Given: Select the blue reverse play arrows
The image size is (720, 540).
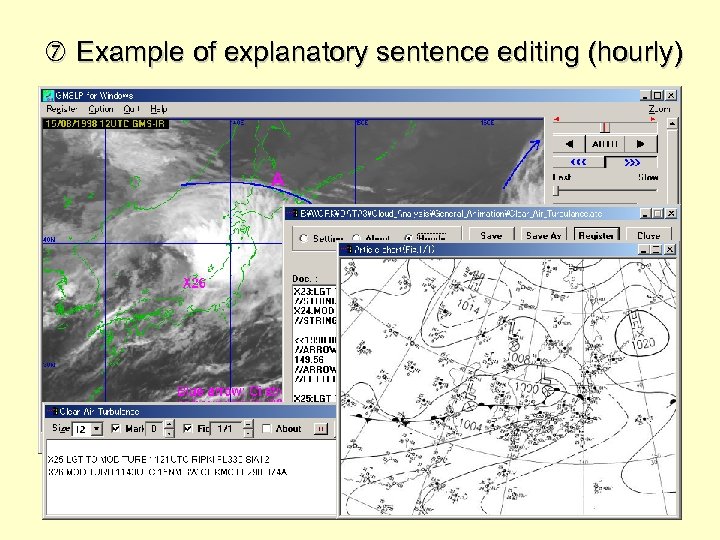Looking at the screenshot, I should pyautogui.click(x=578, y=162).
